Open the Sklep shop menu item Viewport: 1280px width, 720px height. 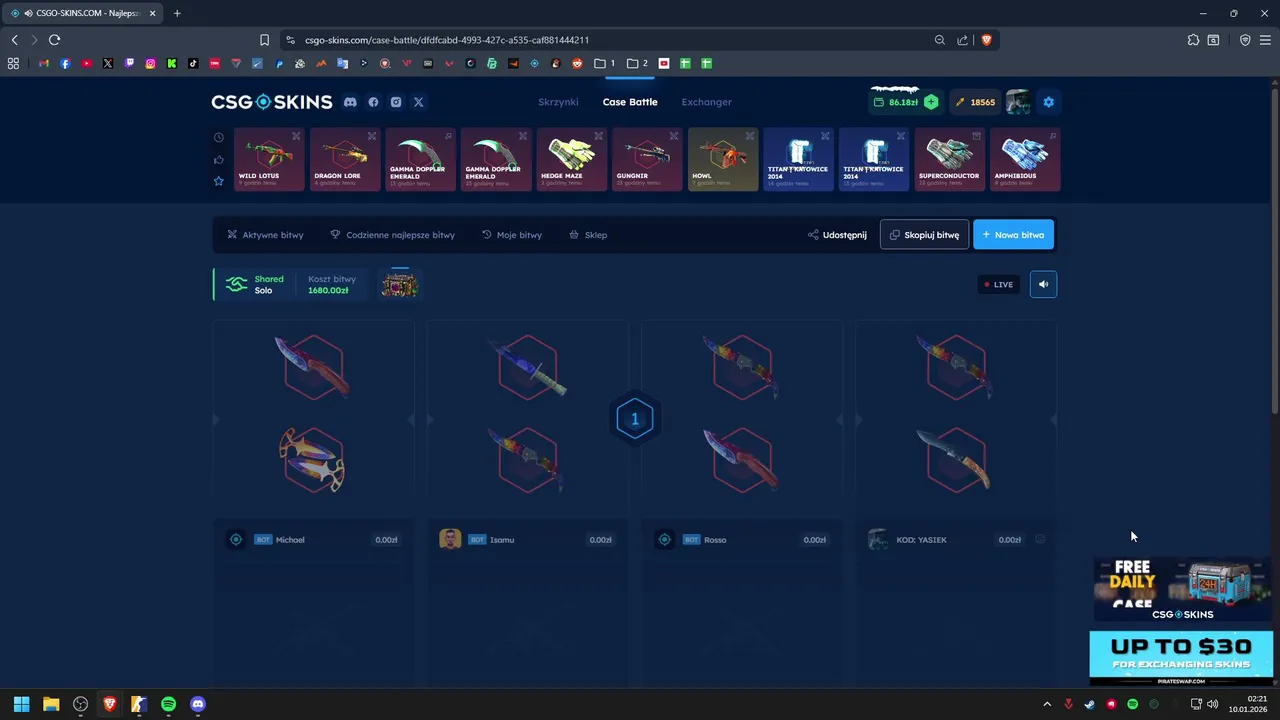(x=588, y=235)
